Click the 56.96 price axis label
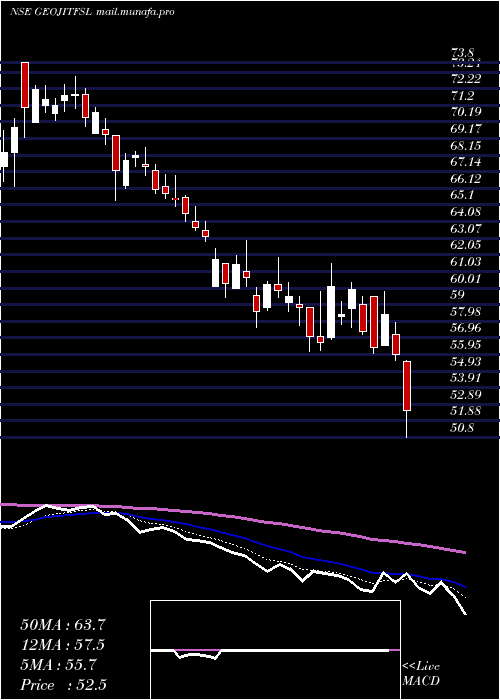500x700 pixels. (x=466, y=328)
